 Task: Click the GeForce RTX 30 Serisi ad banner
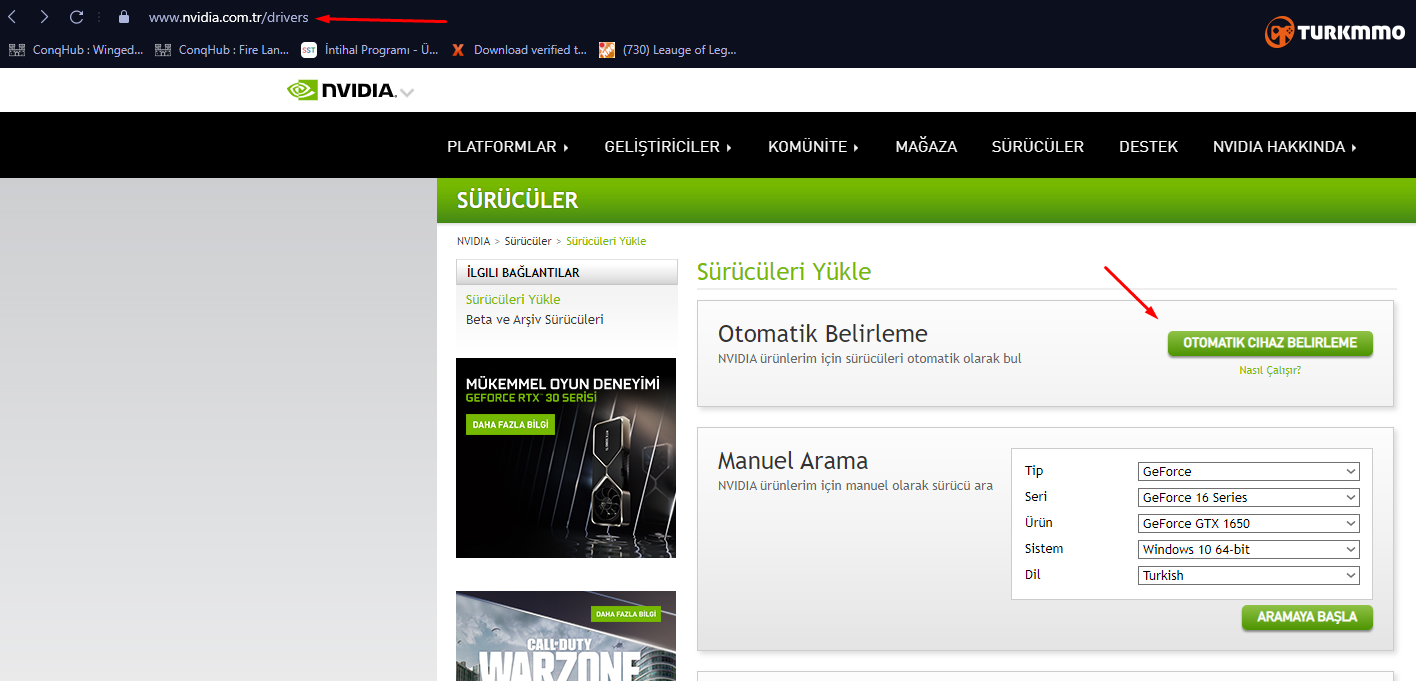pos(566,458)
